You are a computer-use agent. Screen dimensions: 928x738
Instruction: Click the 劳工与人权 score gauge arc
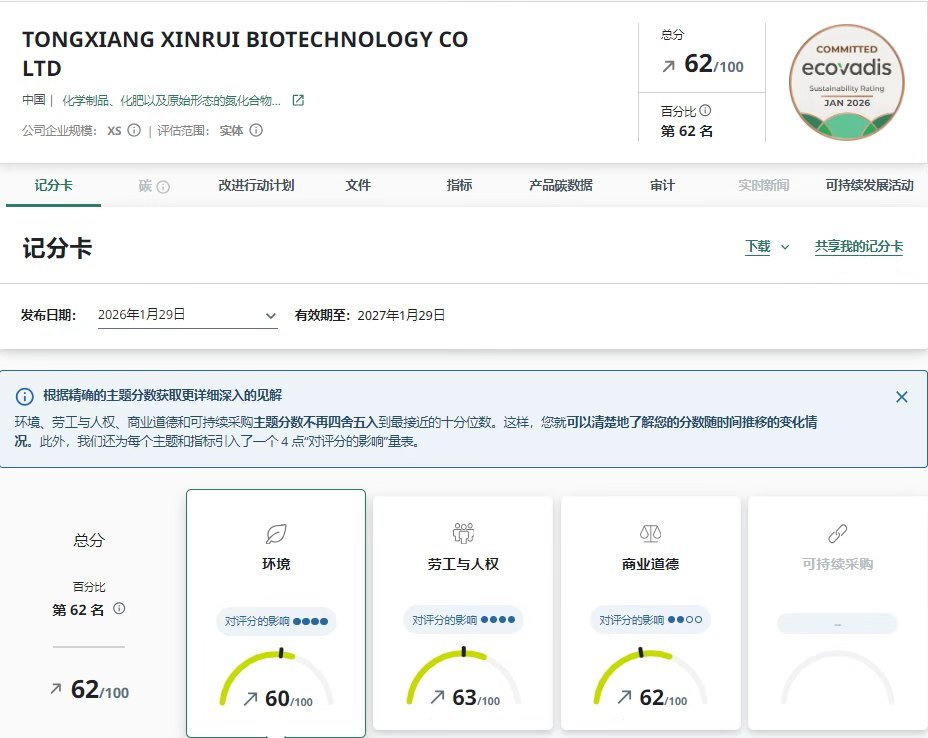[x=463, y=673]
